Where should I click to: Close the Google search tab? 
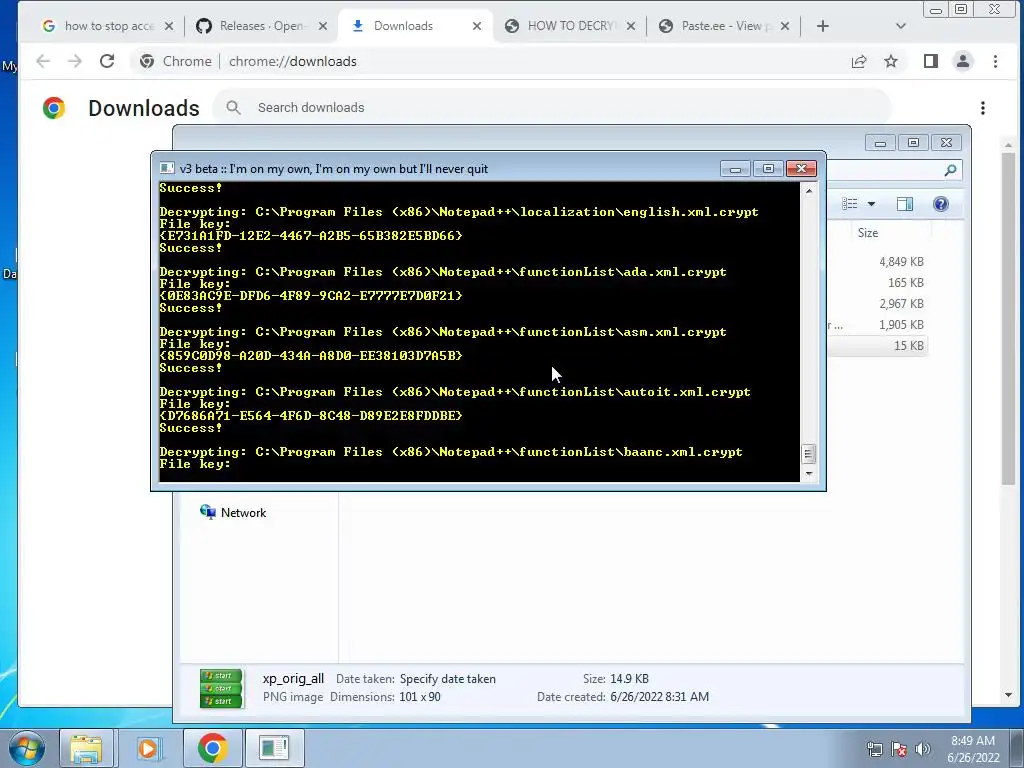[x=168, y=26]
